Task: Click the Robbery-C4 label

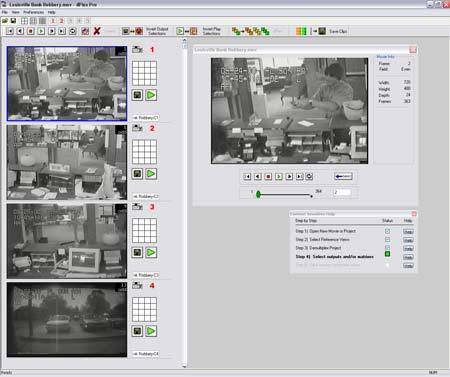Action: pyautogui.click(x=146, y=354)
